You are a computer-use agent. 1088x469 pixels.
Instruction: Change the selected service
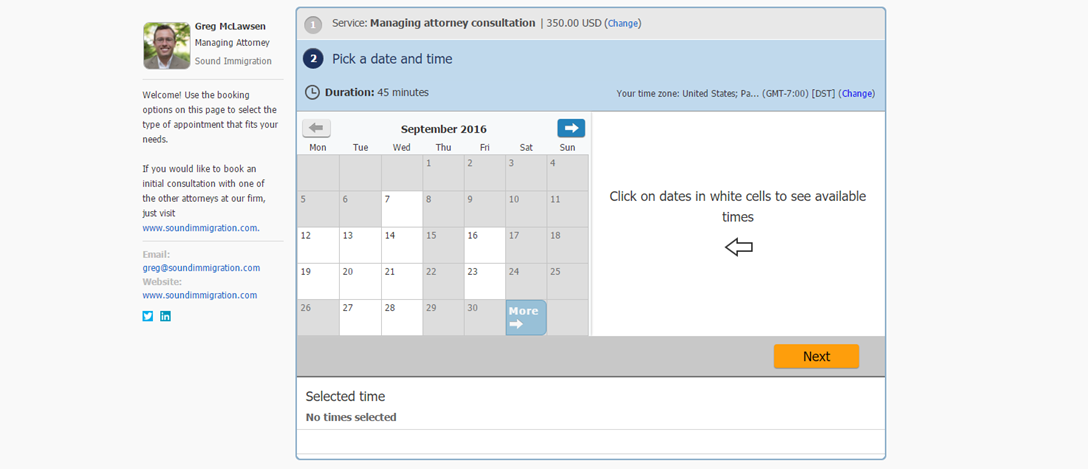click(622, 24)
